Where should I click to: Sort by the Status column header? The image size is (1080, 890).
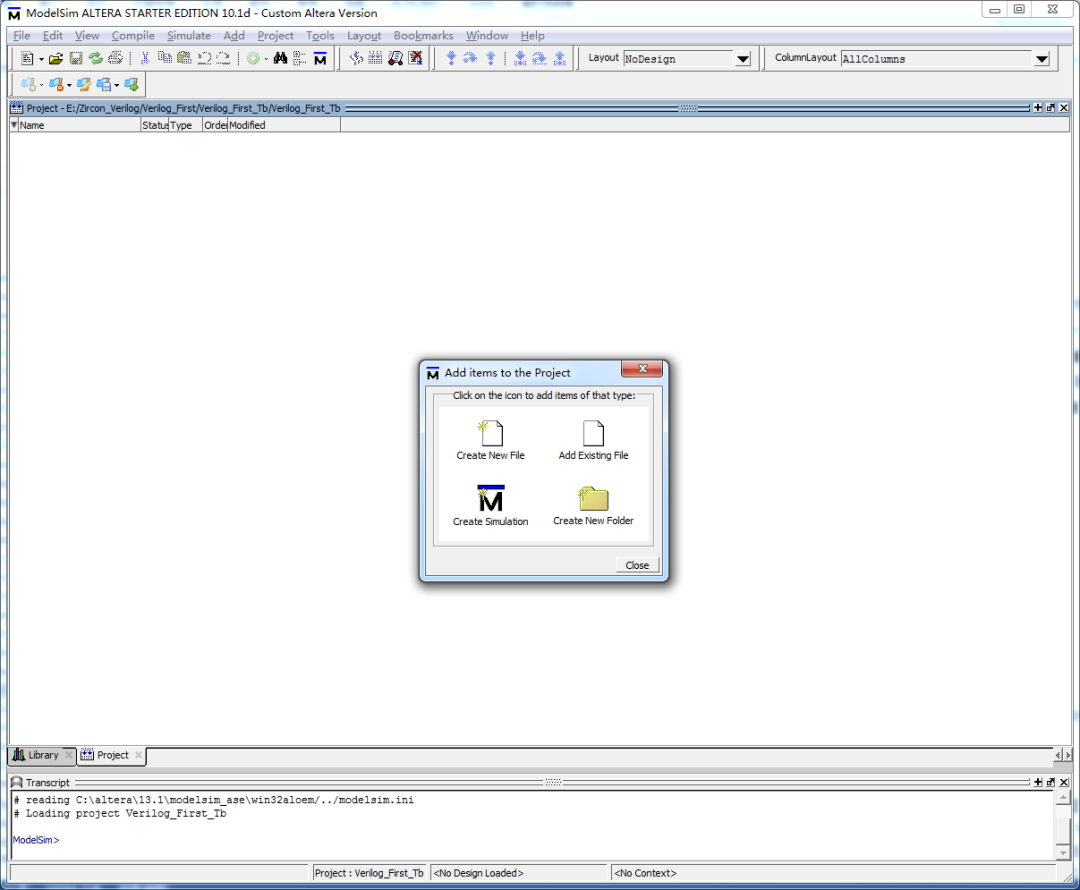[x=154, y=125]
